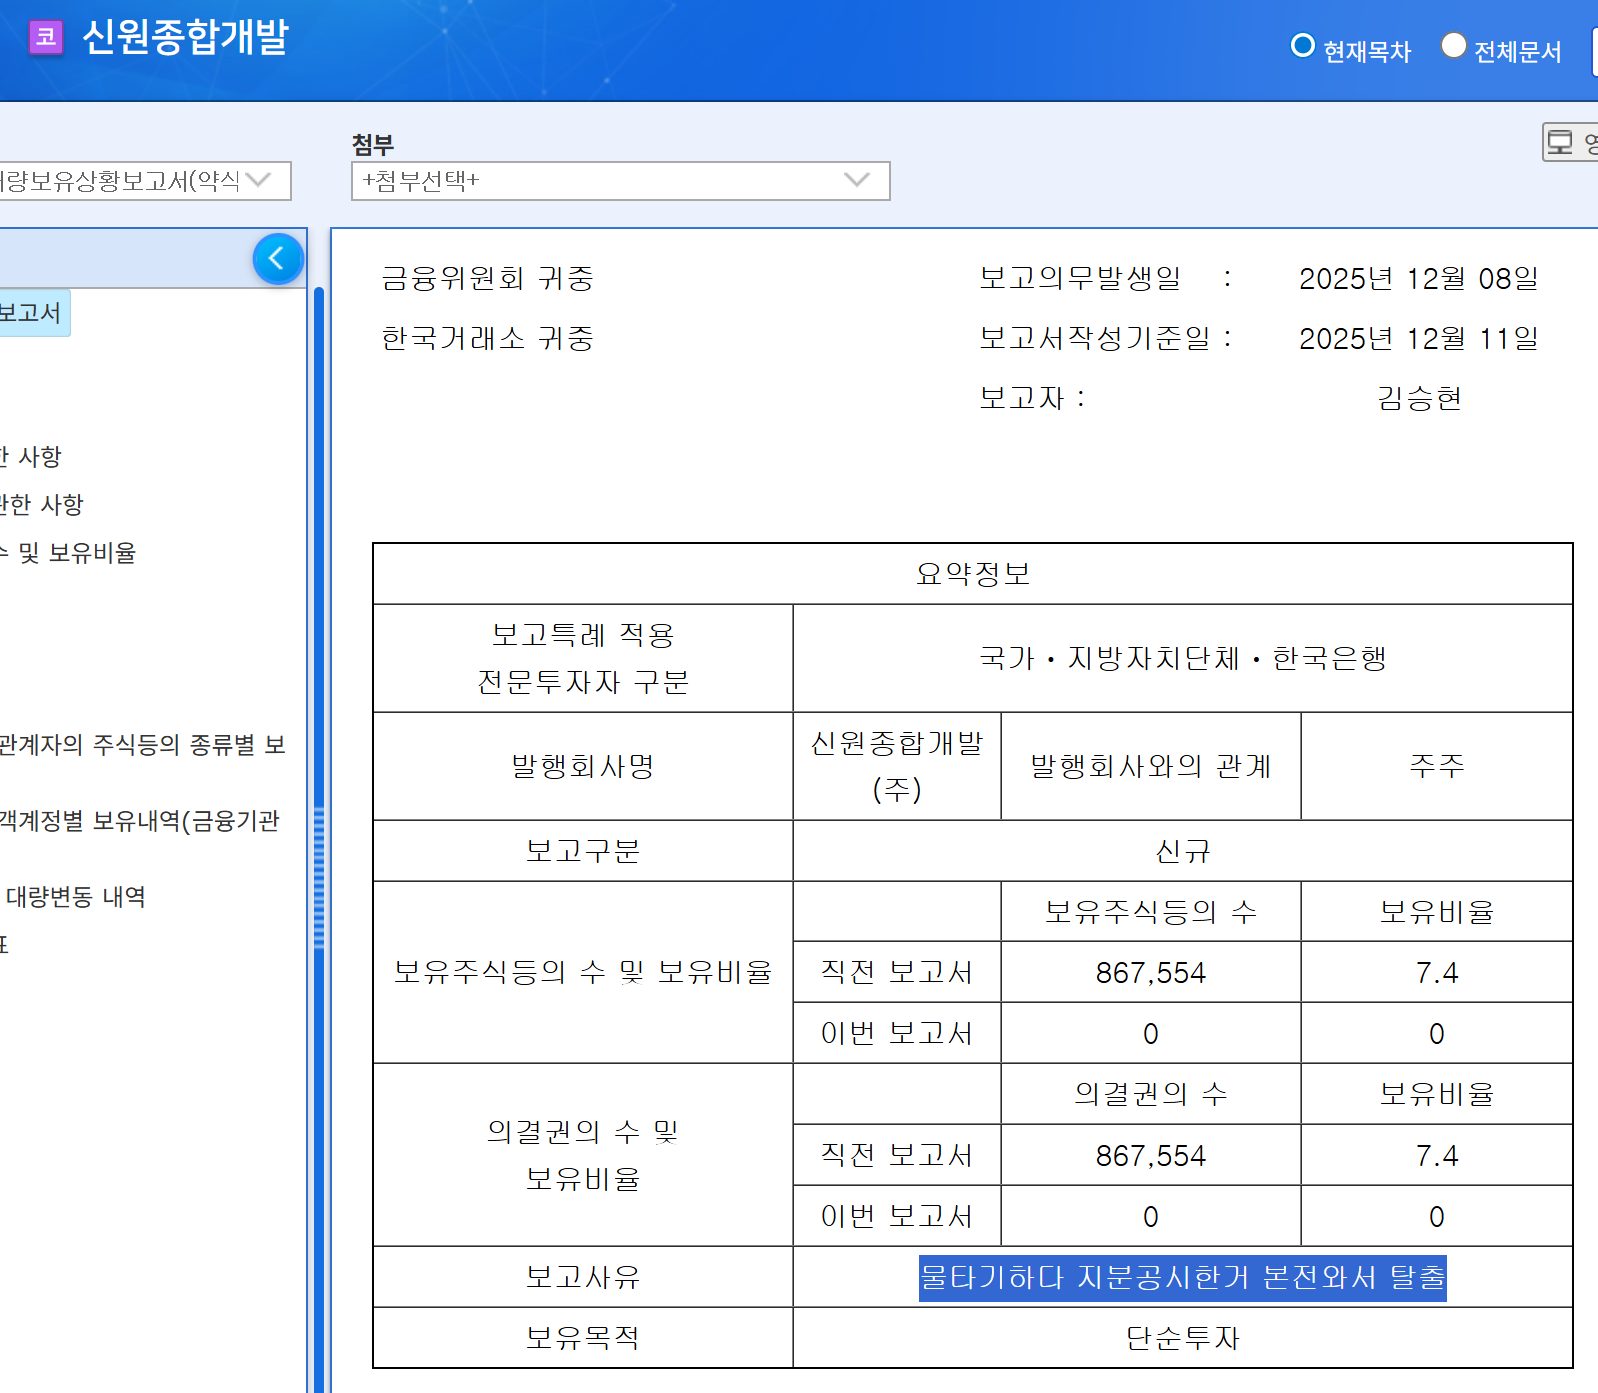This screenshot has height=1393, width=1598.
Task: Click the 주주 relationship cell
Action: tap(1437, 766)
